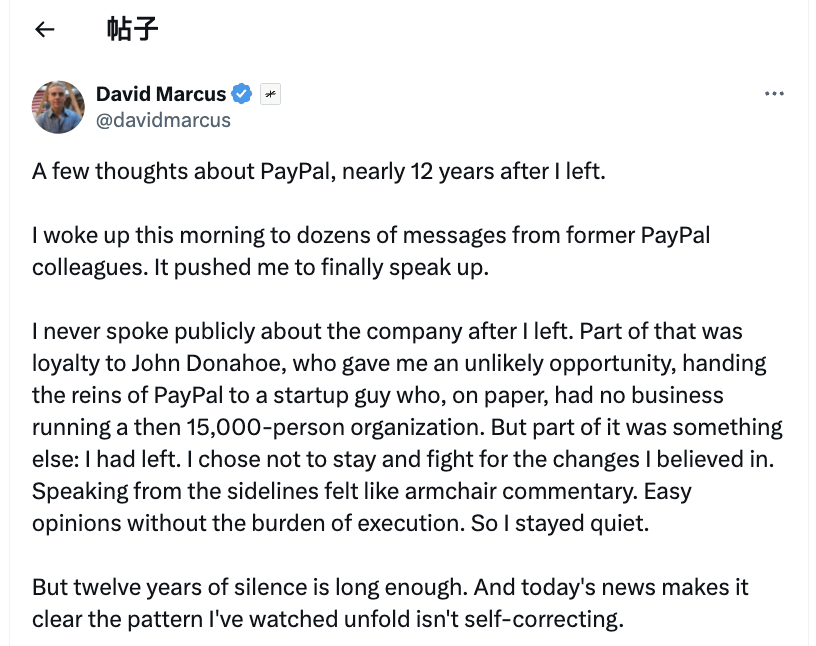Click the David Marcus display name
The width and height of the screenshot is (816, 646).
point(161,94)
